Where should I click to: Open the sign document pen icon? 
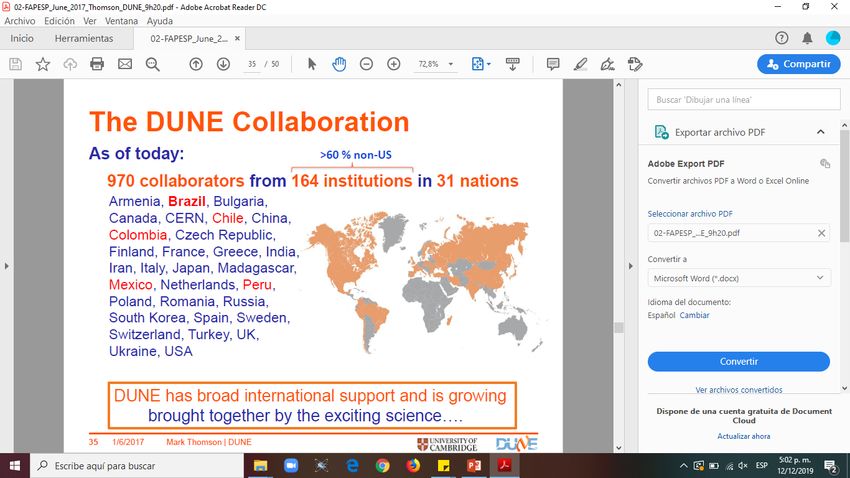click(608, 64)
